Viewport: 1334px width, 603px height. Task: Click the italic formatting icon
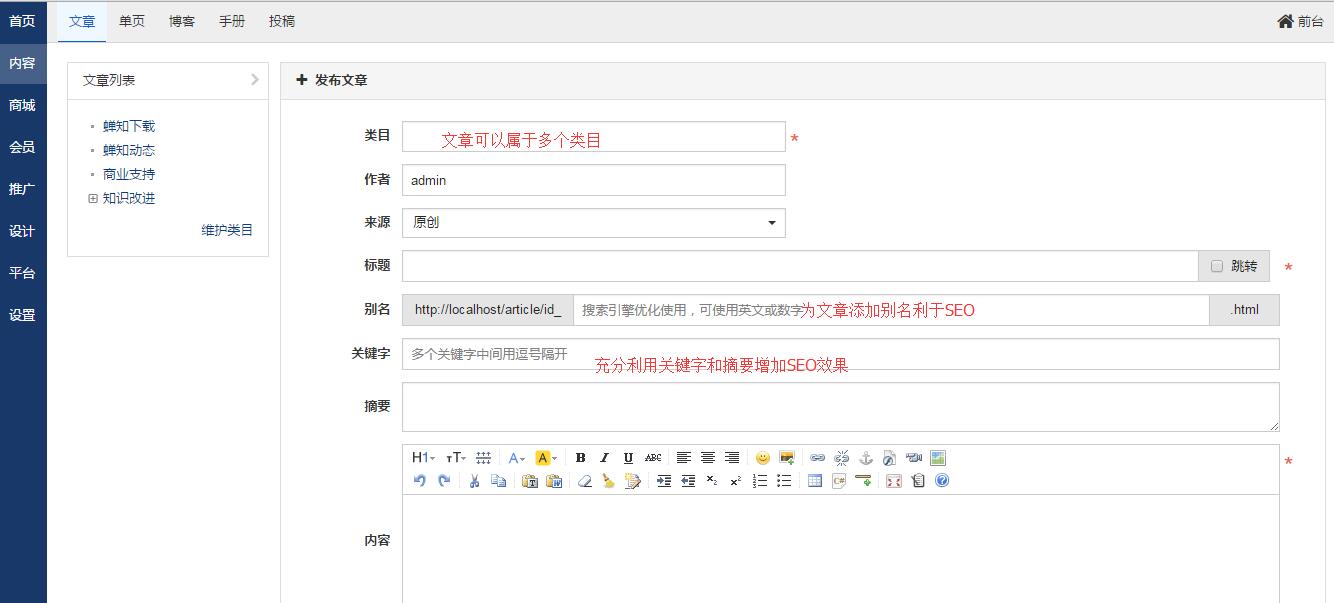tap(604, 458)
